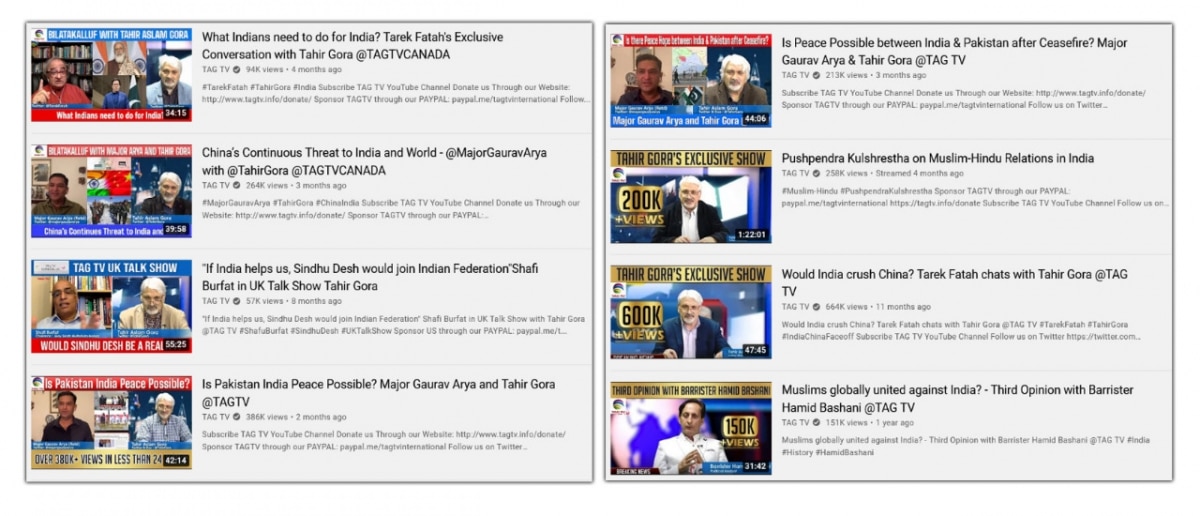Click verified badge on the 213K views video
1200x516 pixels.
pyautogui.click(x=817, y=75)
